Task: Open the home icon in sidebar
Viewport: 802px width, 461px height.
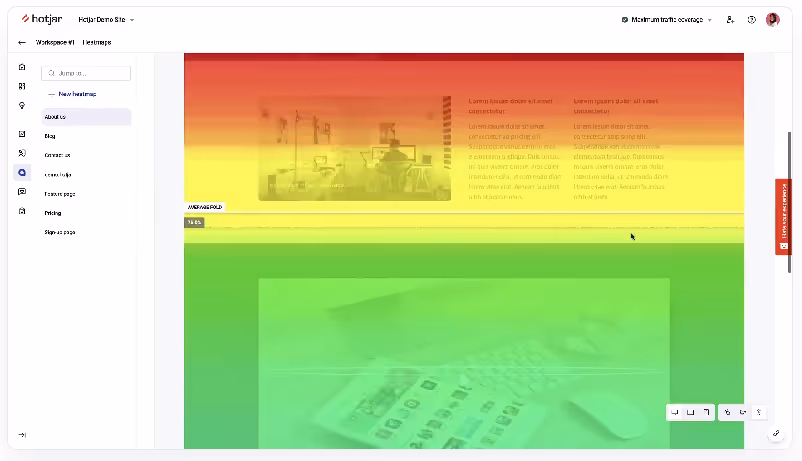Action: coord(22,67)
